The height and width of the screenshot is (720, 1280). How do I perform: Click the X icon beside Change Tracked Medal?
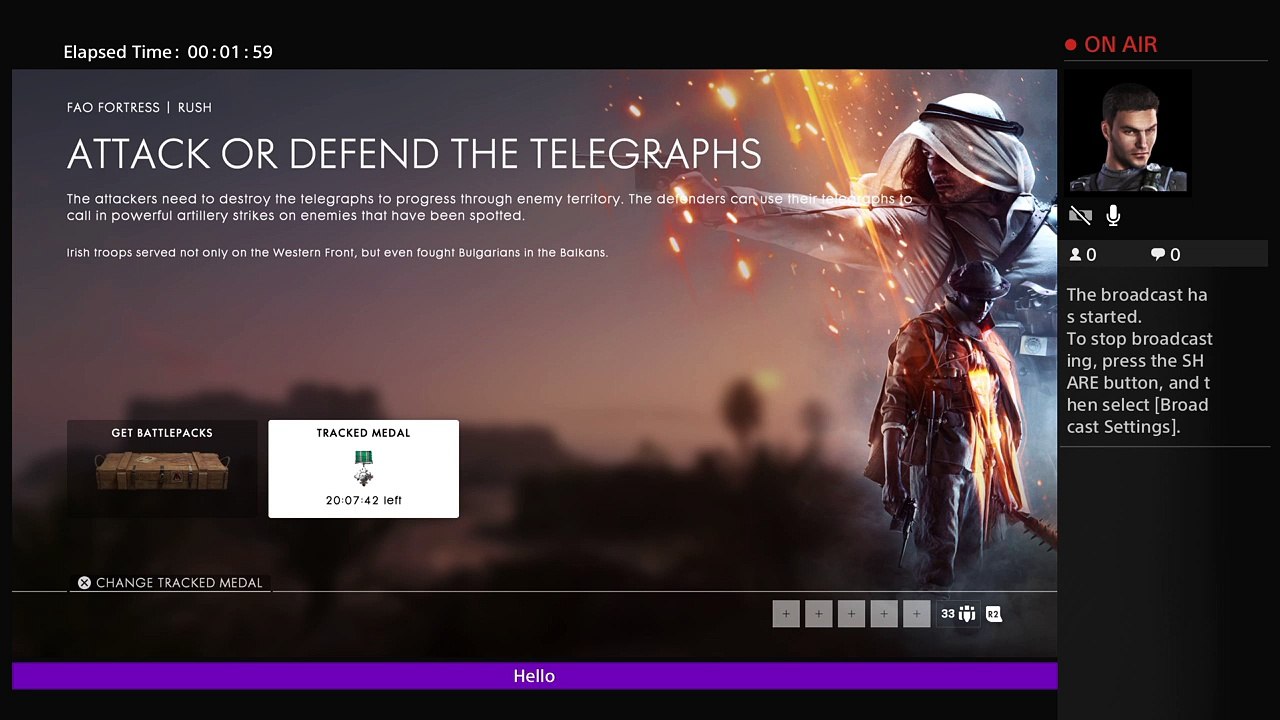84,583
